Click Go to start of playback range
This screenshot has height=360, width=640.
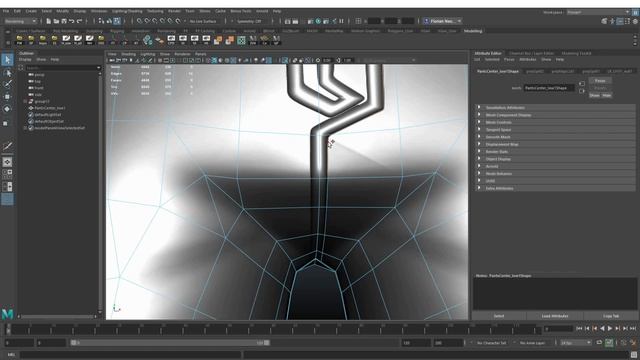click(x=579, y=328)
